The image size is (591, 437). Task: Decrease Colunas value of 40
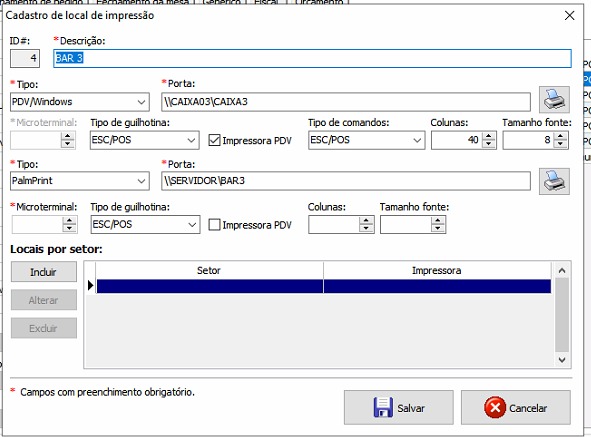tap(488, 144)
